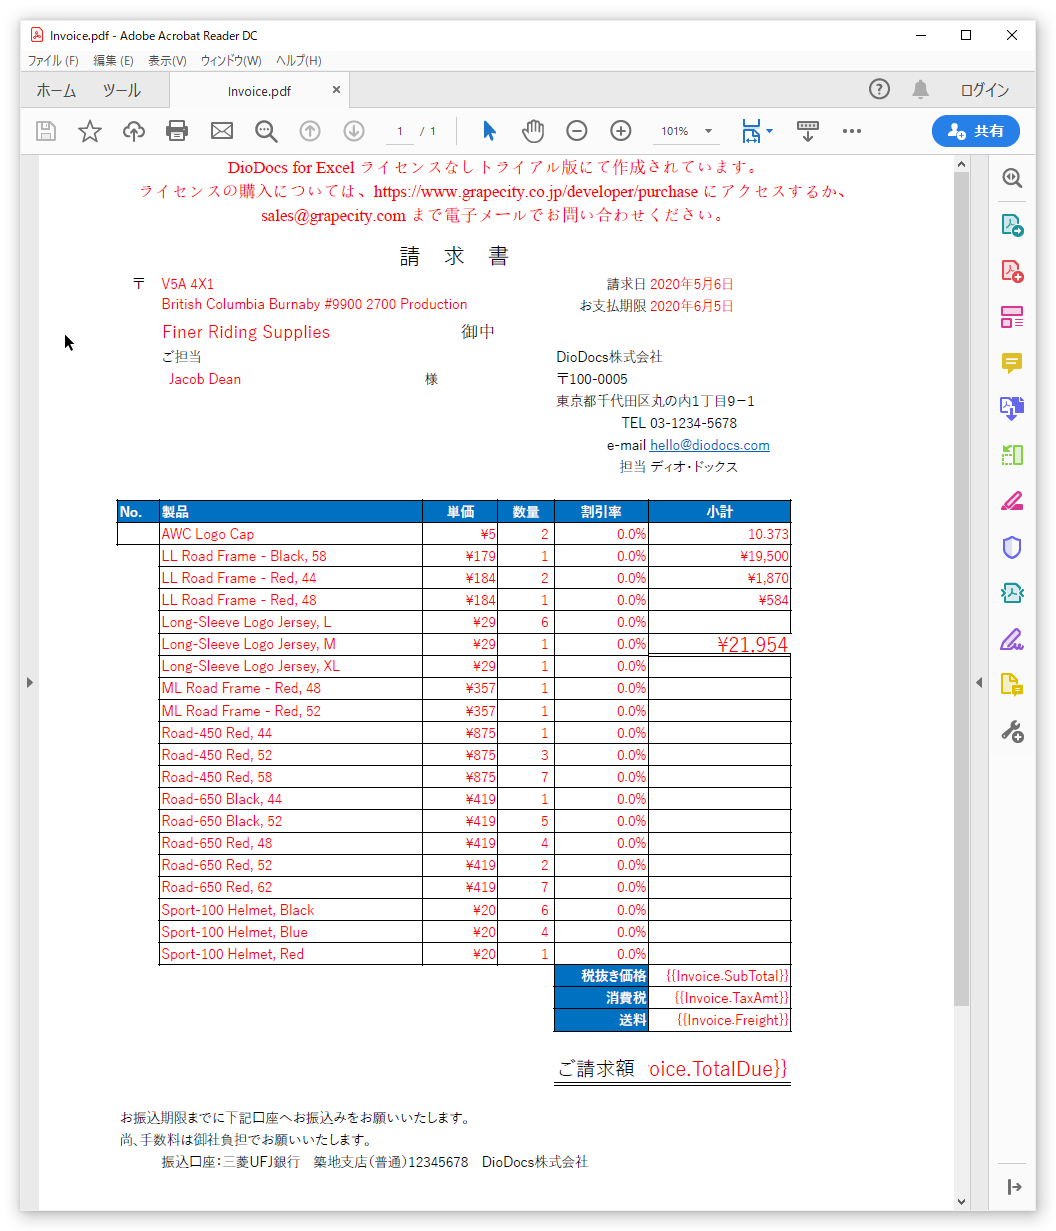The image size is (1056, 1231).
Task: Click the Jacob Dean contact name
Action: click(x=205, y=379)
